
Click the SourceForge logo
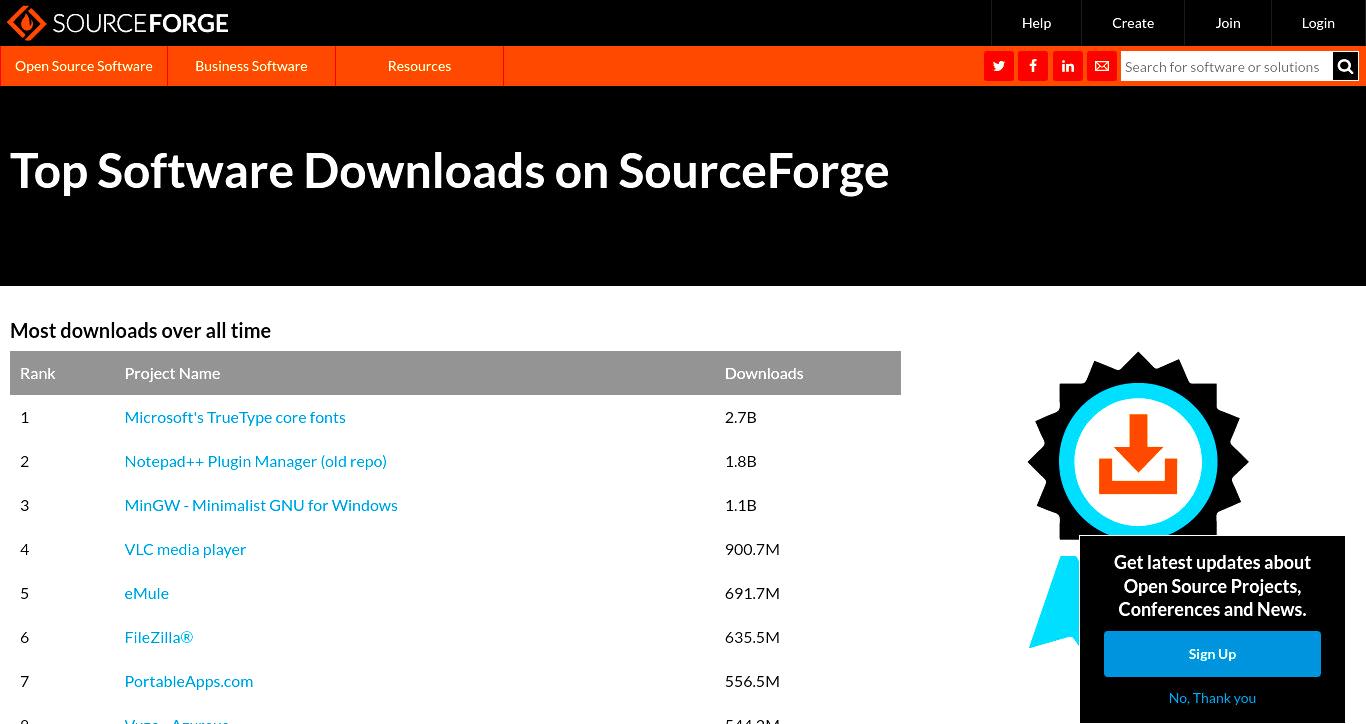(118, 23)
